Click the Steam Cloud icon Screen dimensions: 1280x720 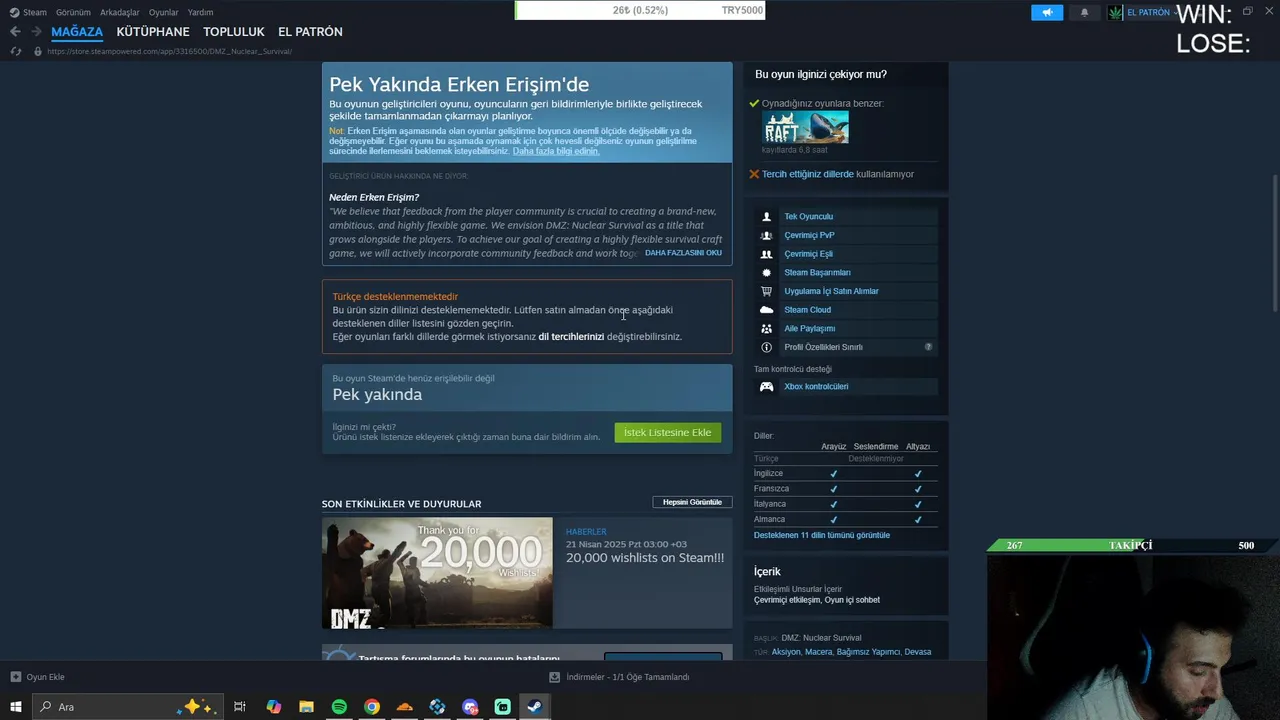point(767,310)
